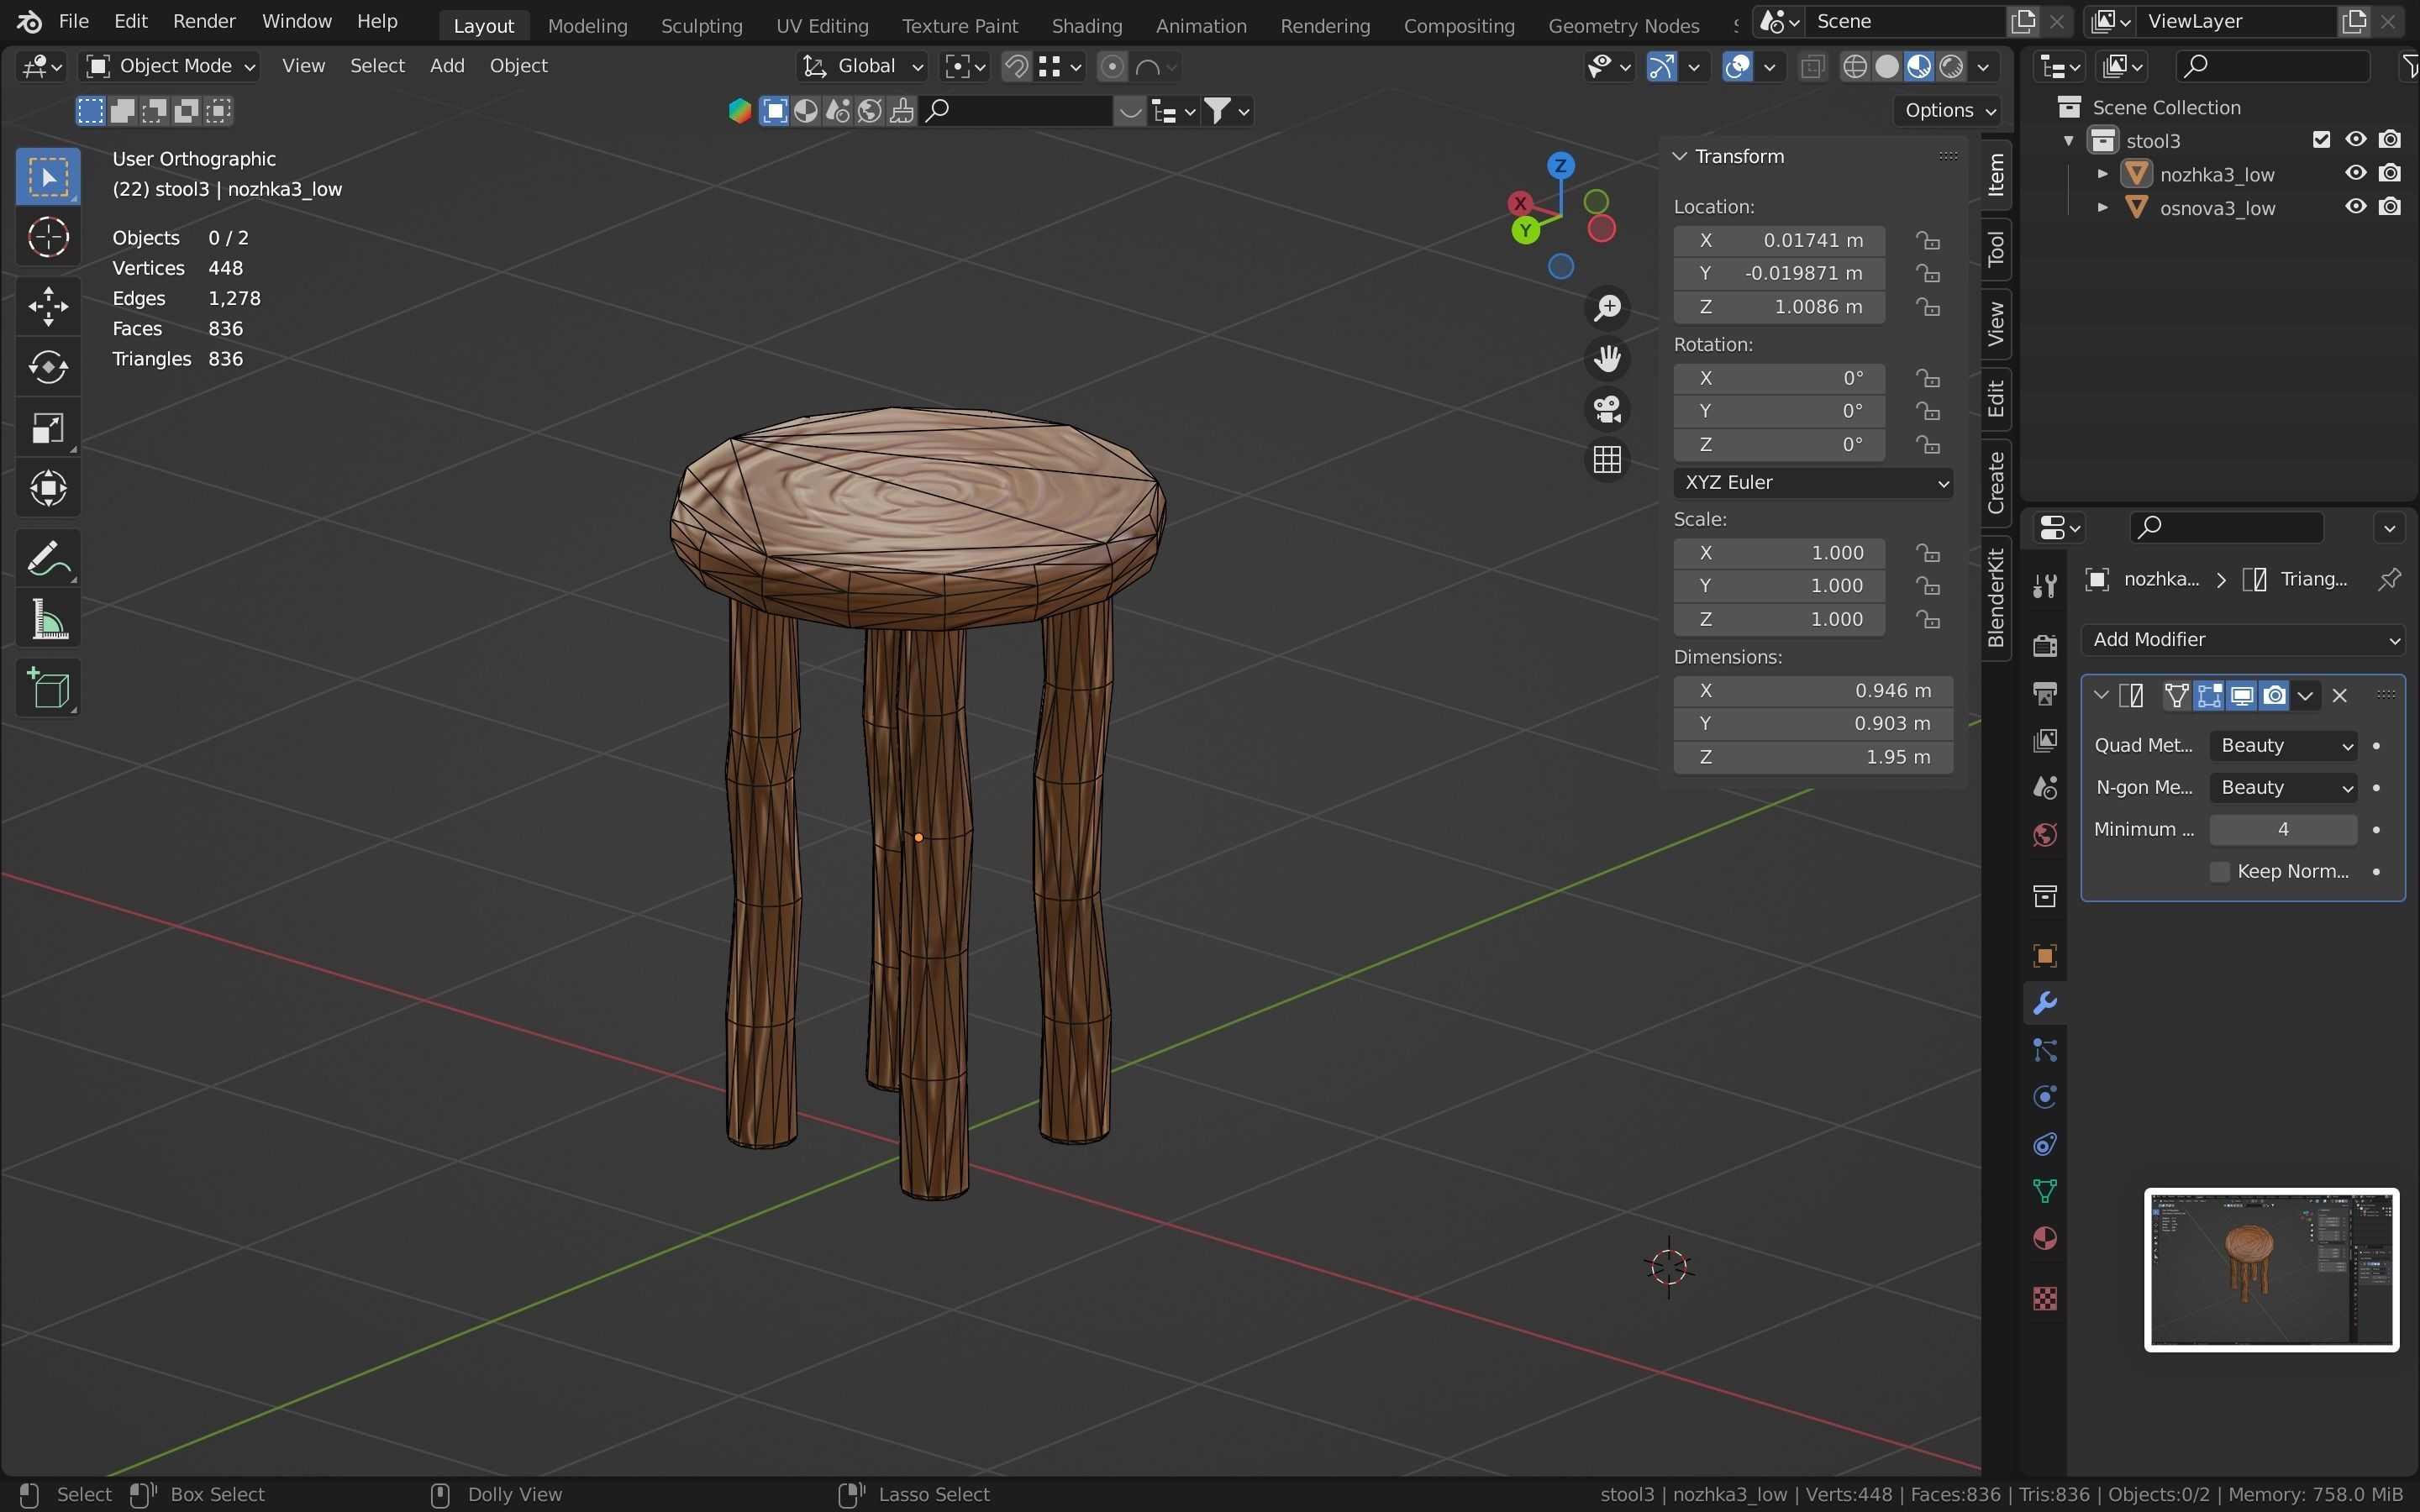This screenshot has width=2420, height=1512.
Task: Open Global transform orientation dropdown
Action: [x=863, y=66]
